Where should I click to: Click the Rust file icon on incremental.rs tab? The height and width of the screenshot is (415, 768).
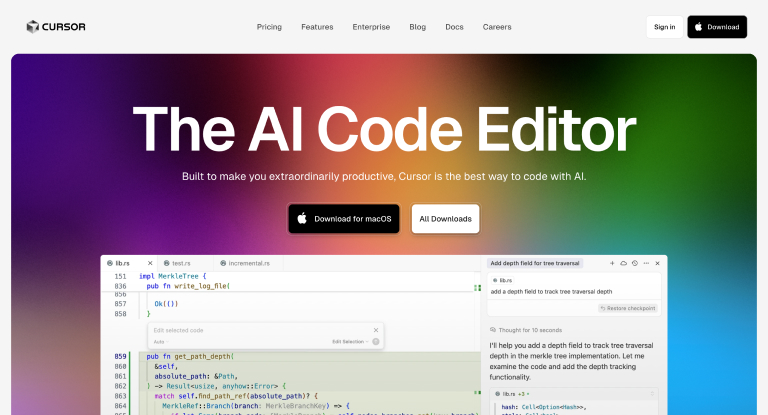tap(223, 263)
